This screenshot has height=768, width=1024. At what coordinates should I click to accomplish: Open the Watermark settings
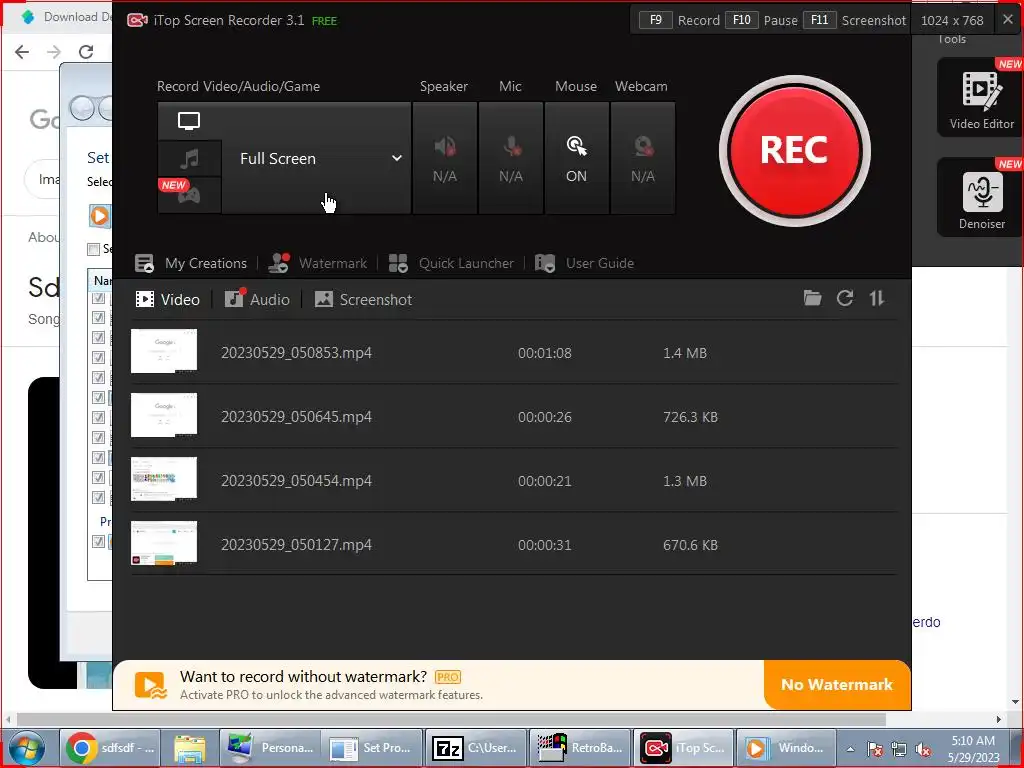(x=318, y=263)
